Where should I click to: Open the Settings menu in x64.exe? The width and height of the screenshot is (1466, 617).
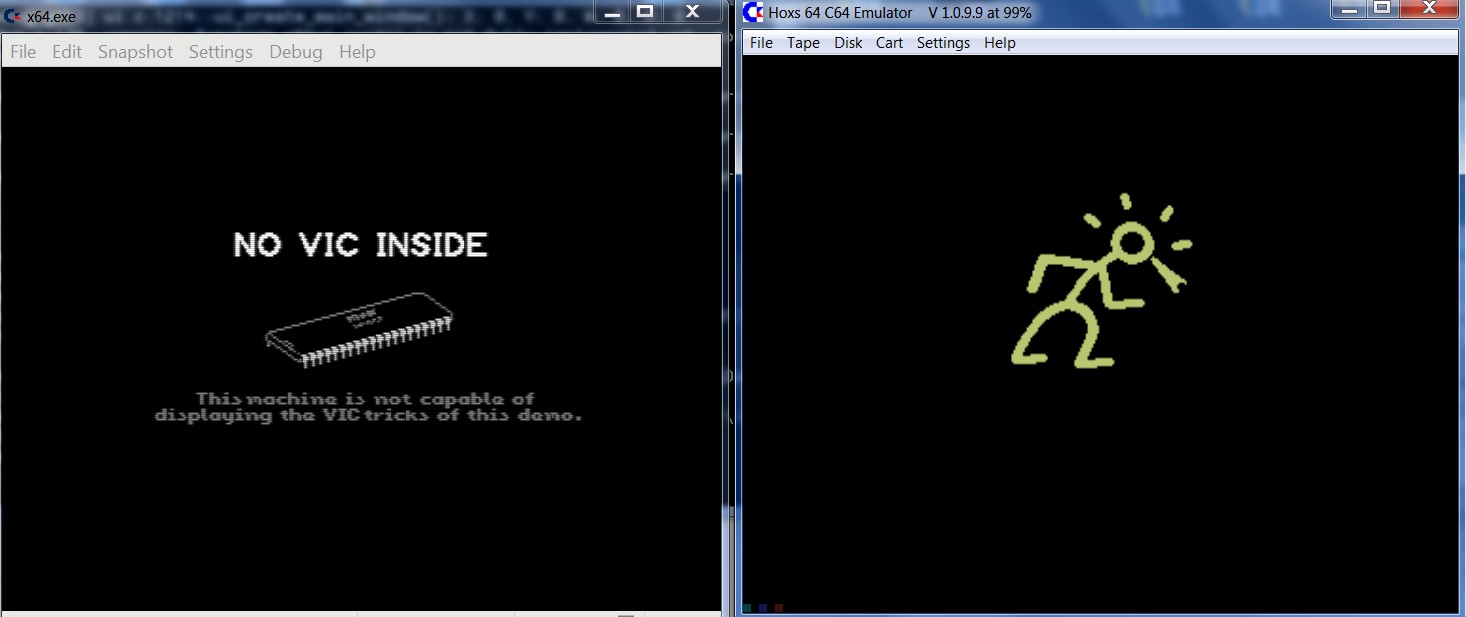coord(220,52)
